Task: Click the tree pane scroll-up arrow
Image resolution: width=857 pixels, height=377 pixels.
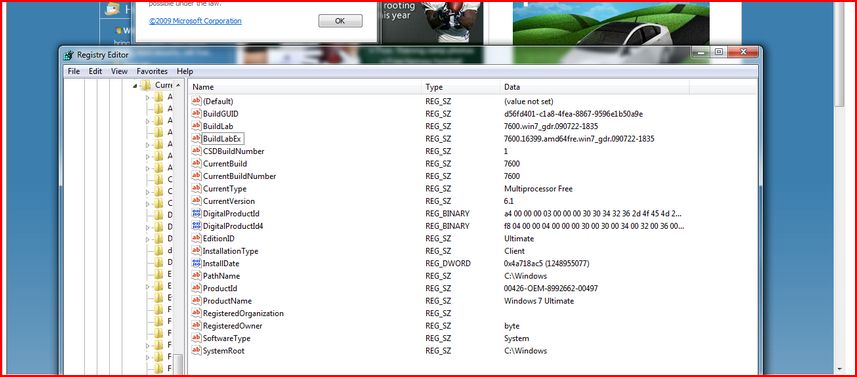Action: click(178, 85)
